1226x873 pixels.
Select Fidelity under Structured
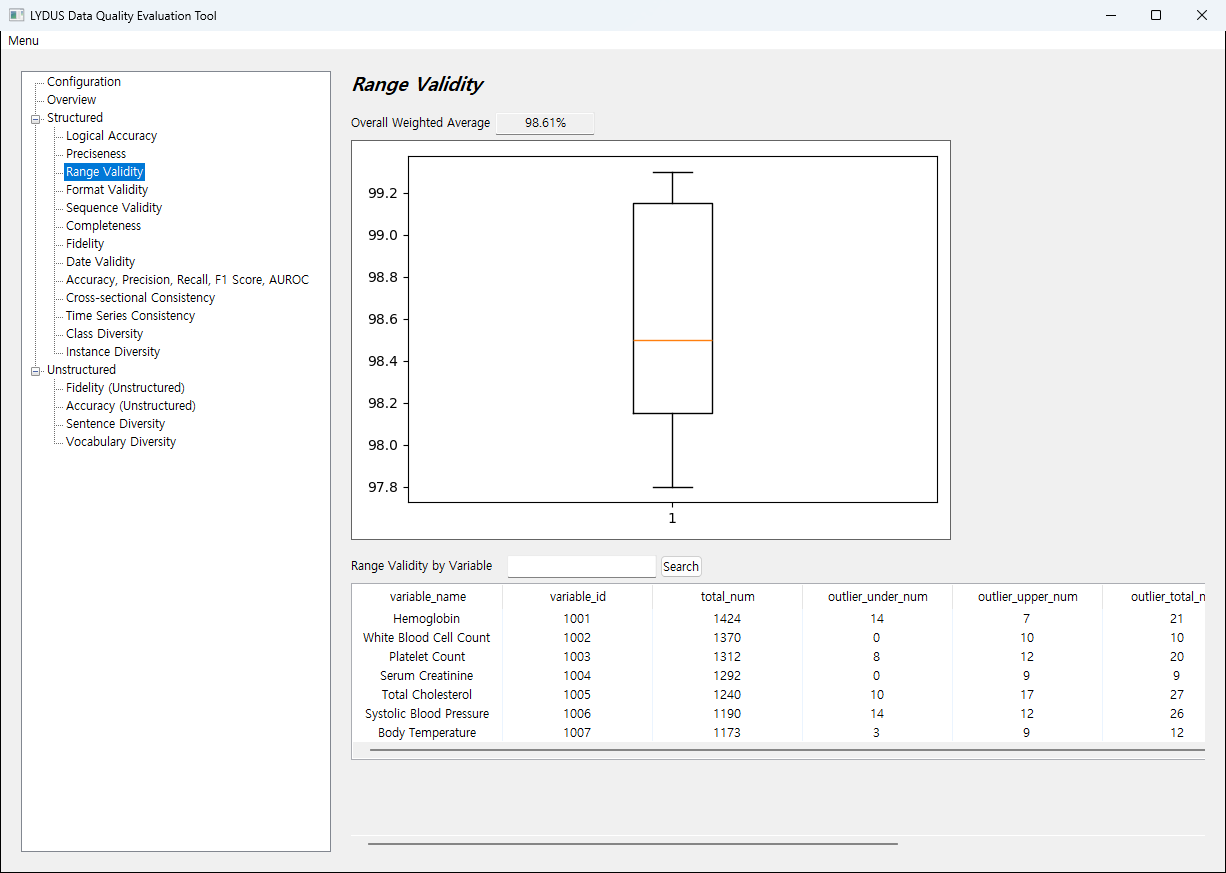pos(85,244)
